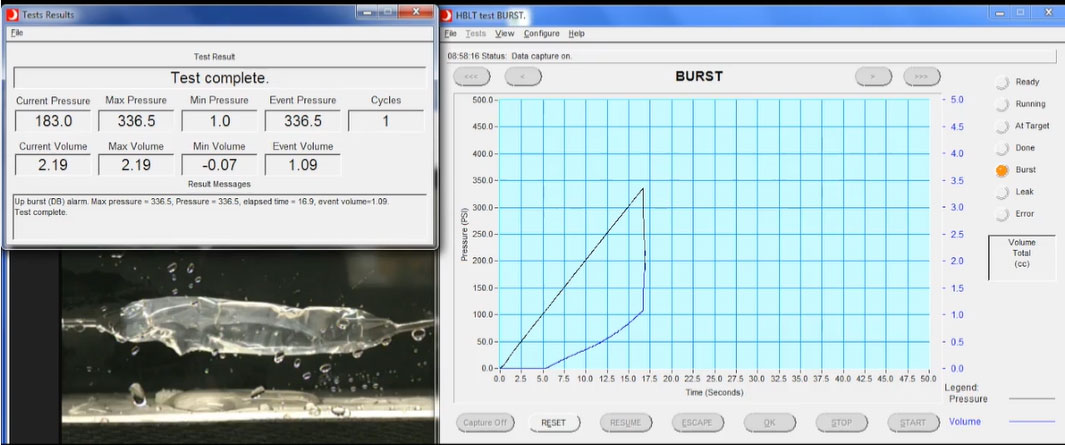Click the Up burst alarm result message

[x=202, y=202]
